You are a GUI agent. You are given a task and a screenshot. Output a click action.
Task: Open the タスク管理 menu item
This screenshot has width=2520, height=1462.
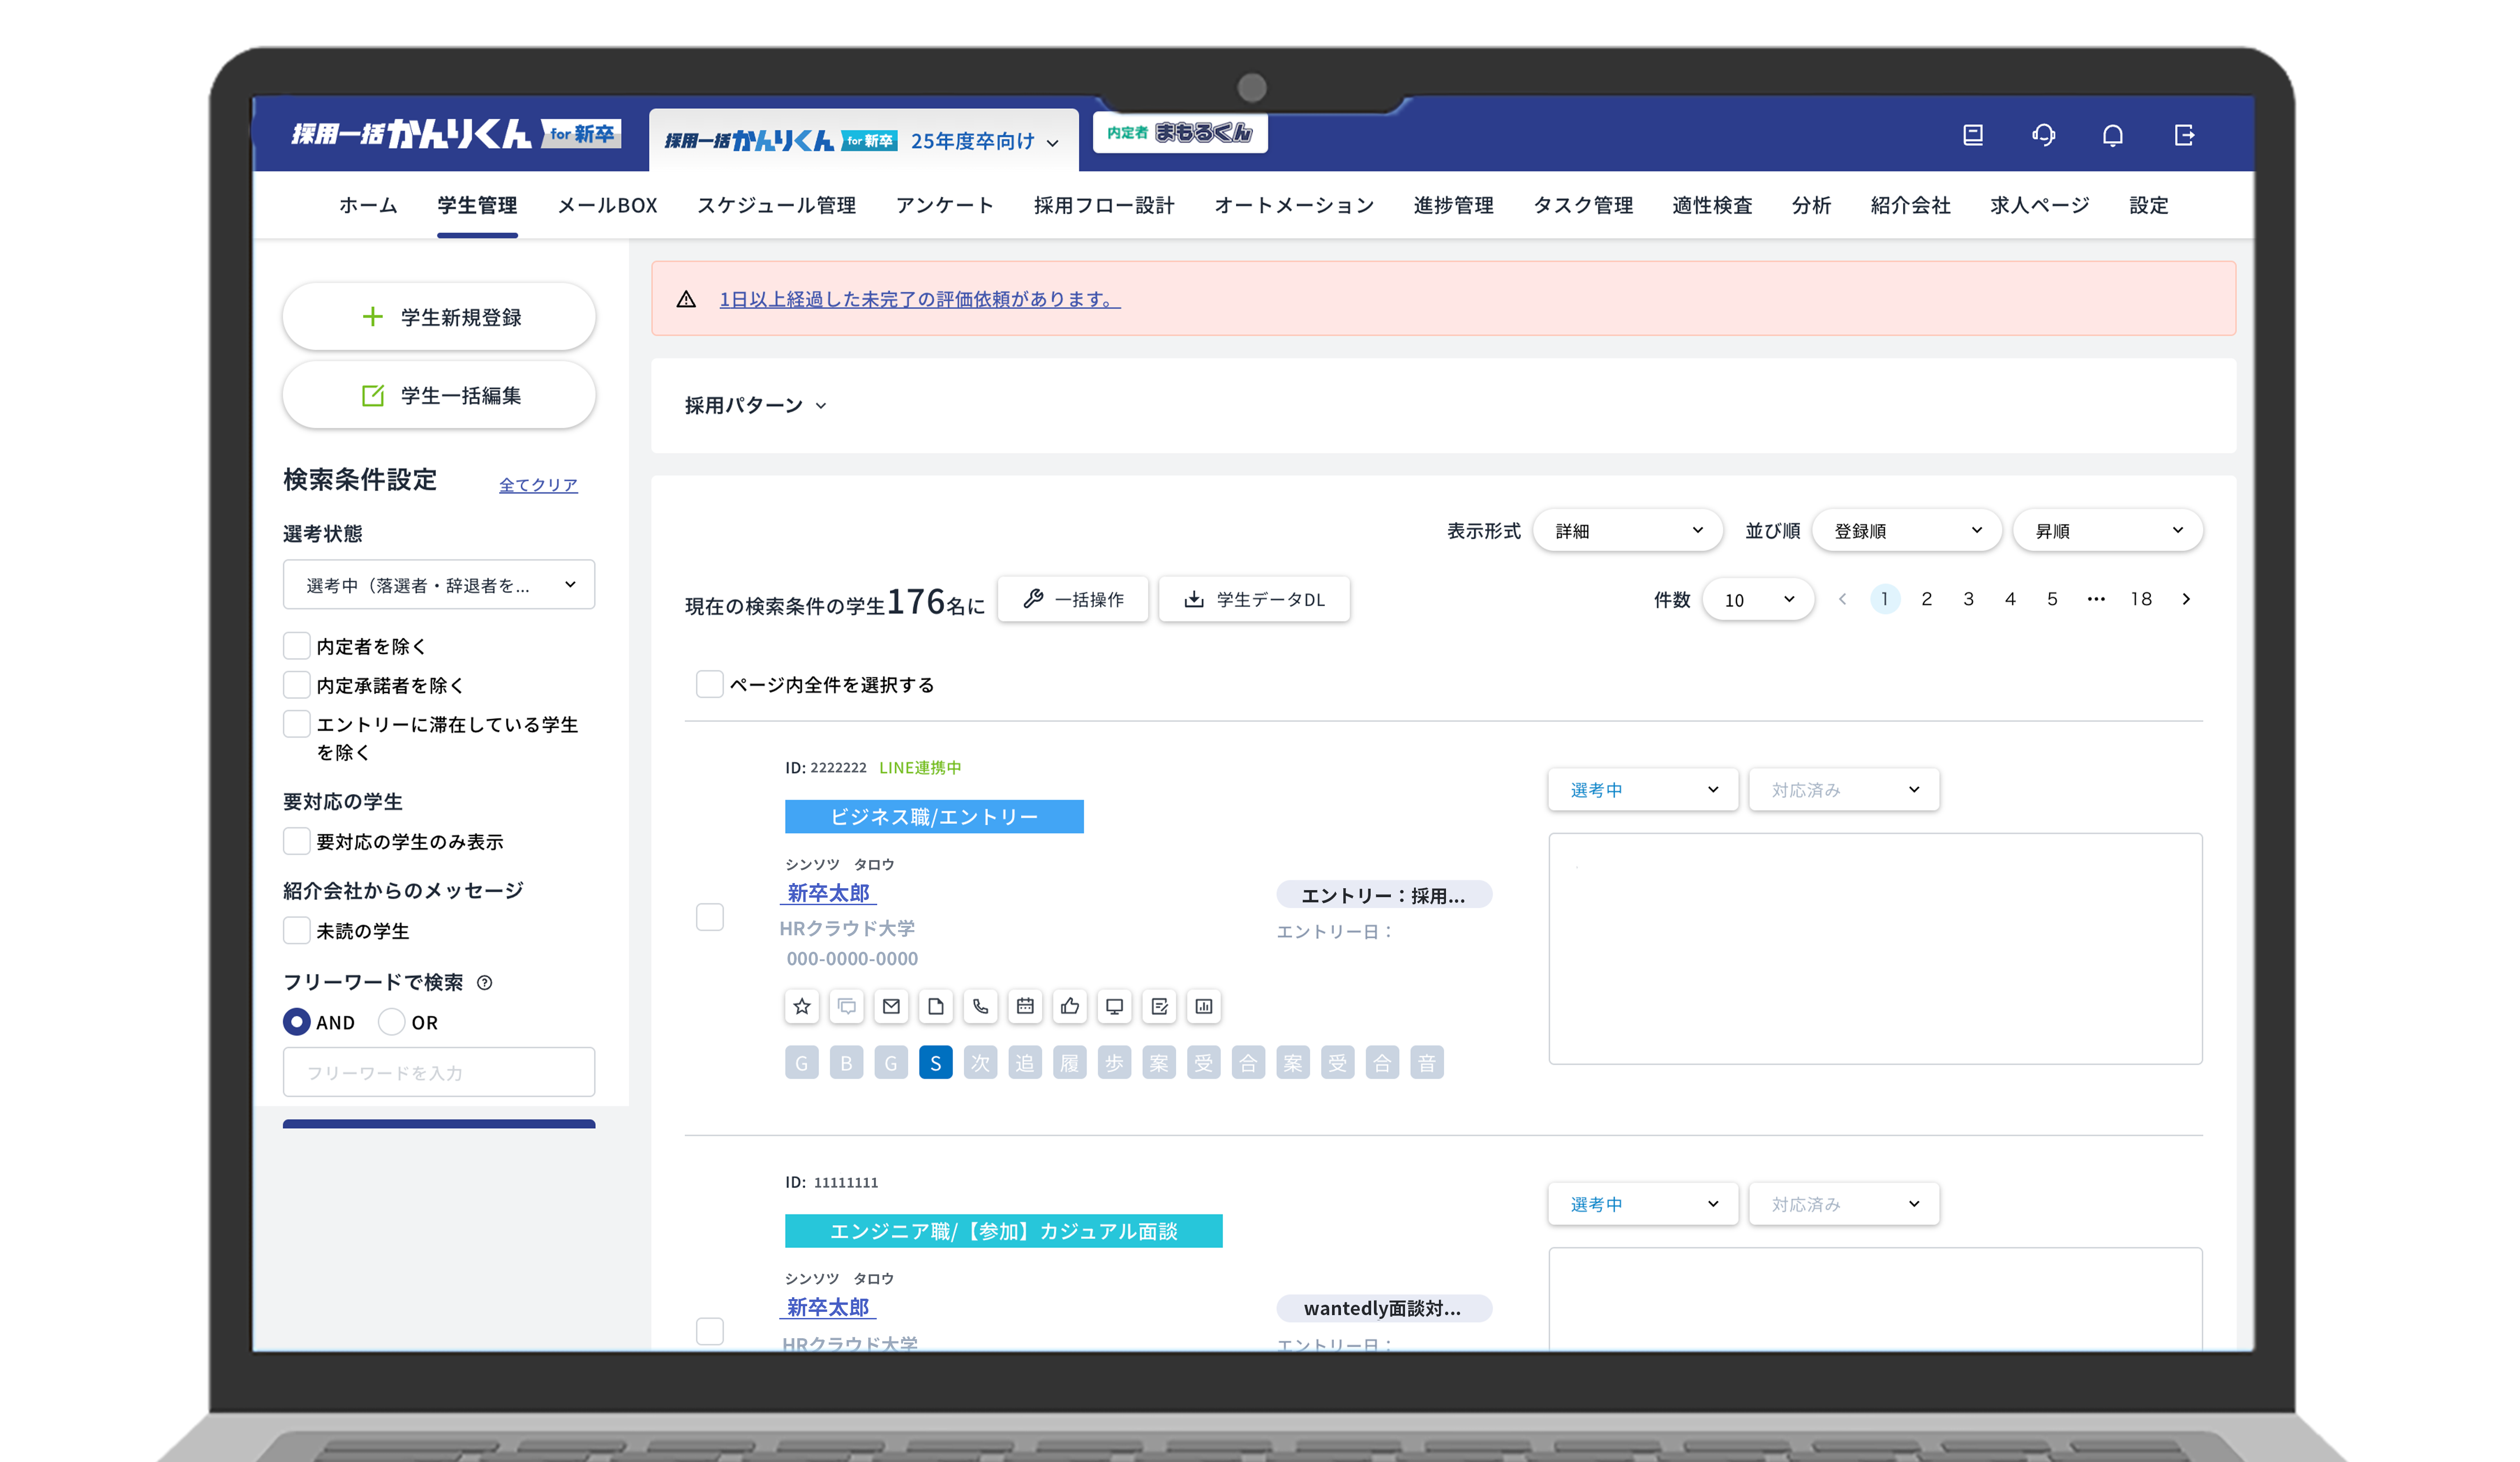[1583, 205]
